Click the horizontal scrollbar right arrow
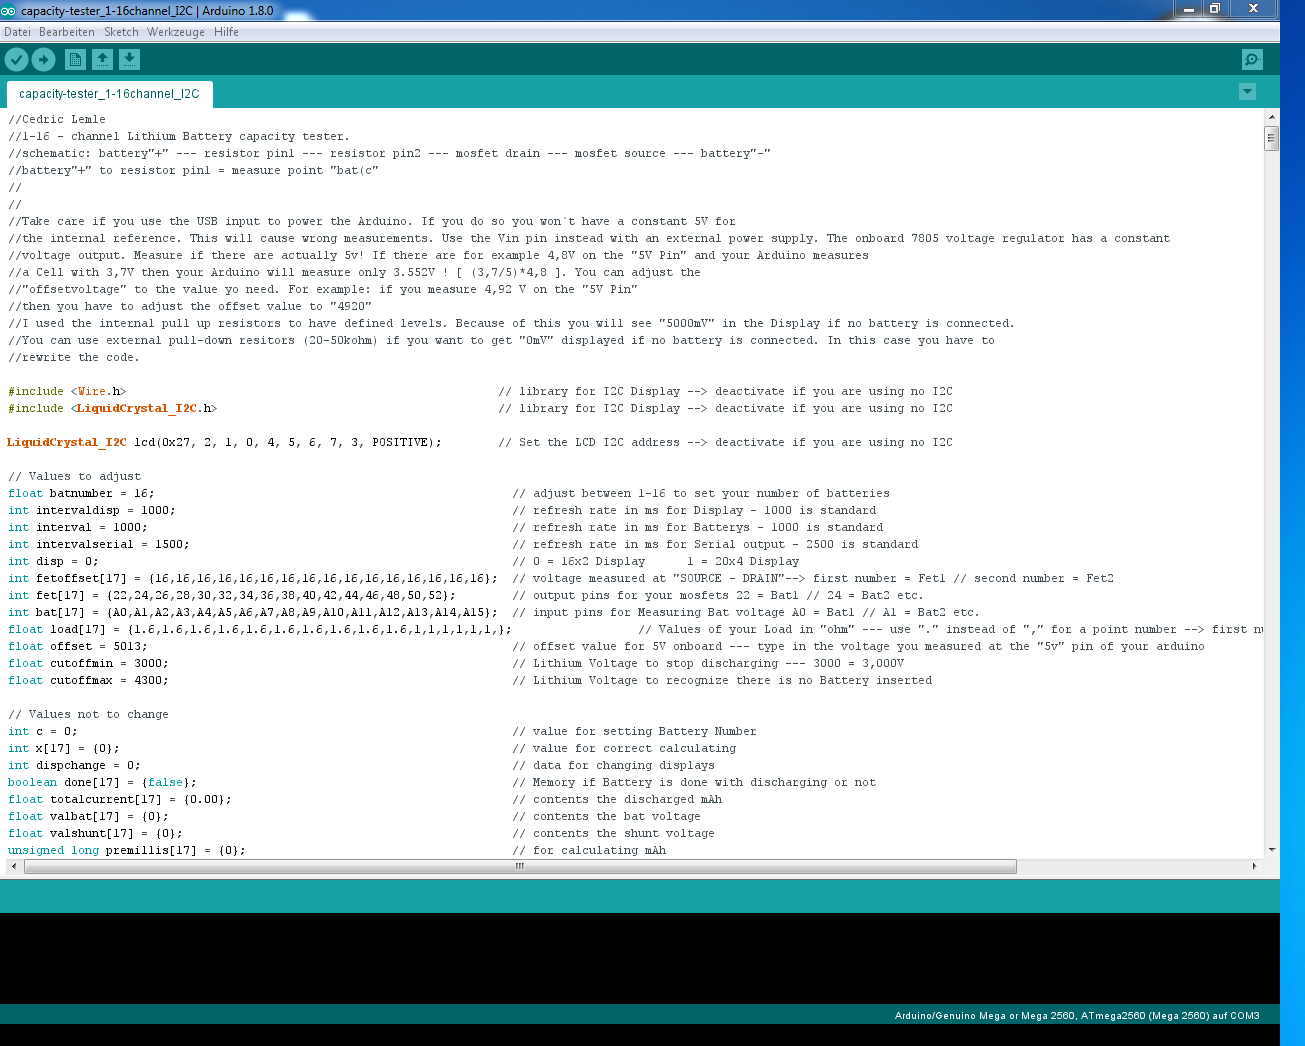Viewport: 1305px width, 1046px height. 1255,867
